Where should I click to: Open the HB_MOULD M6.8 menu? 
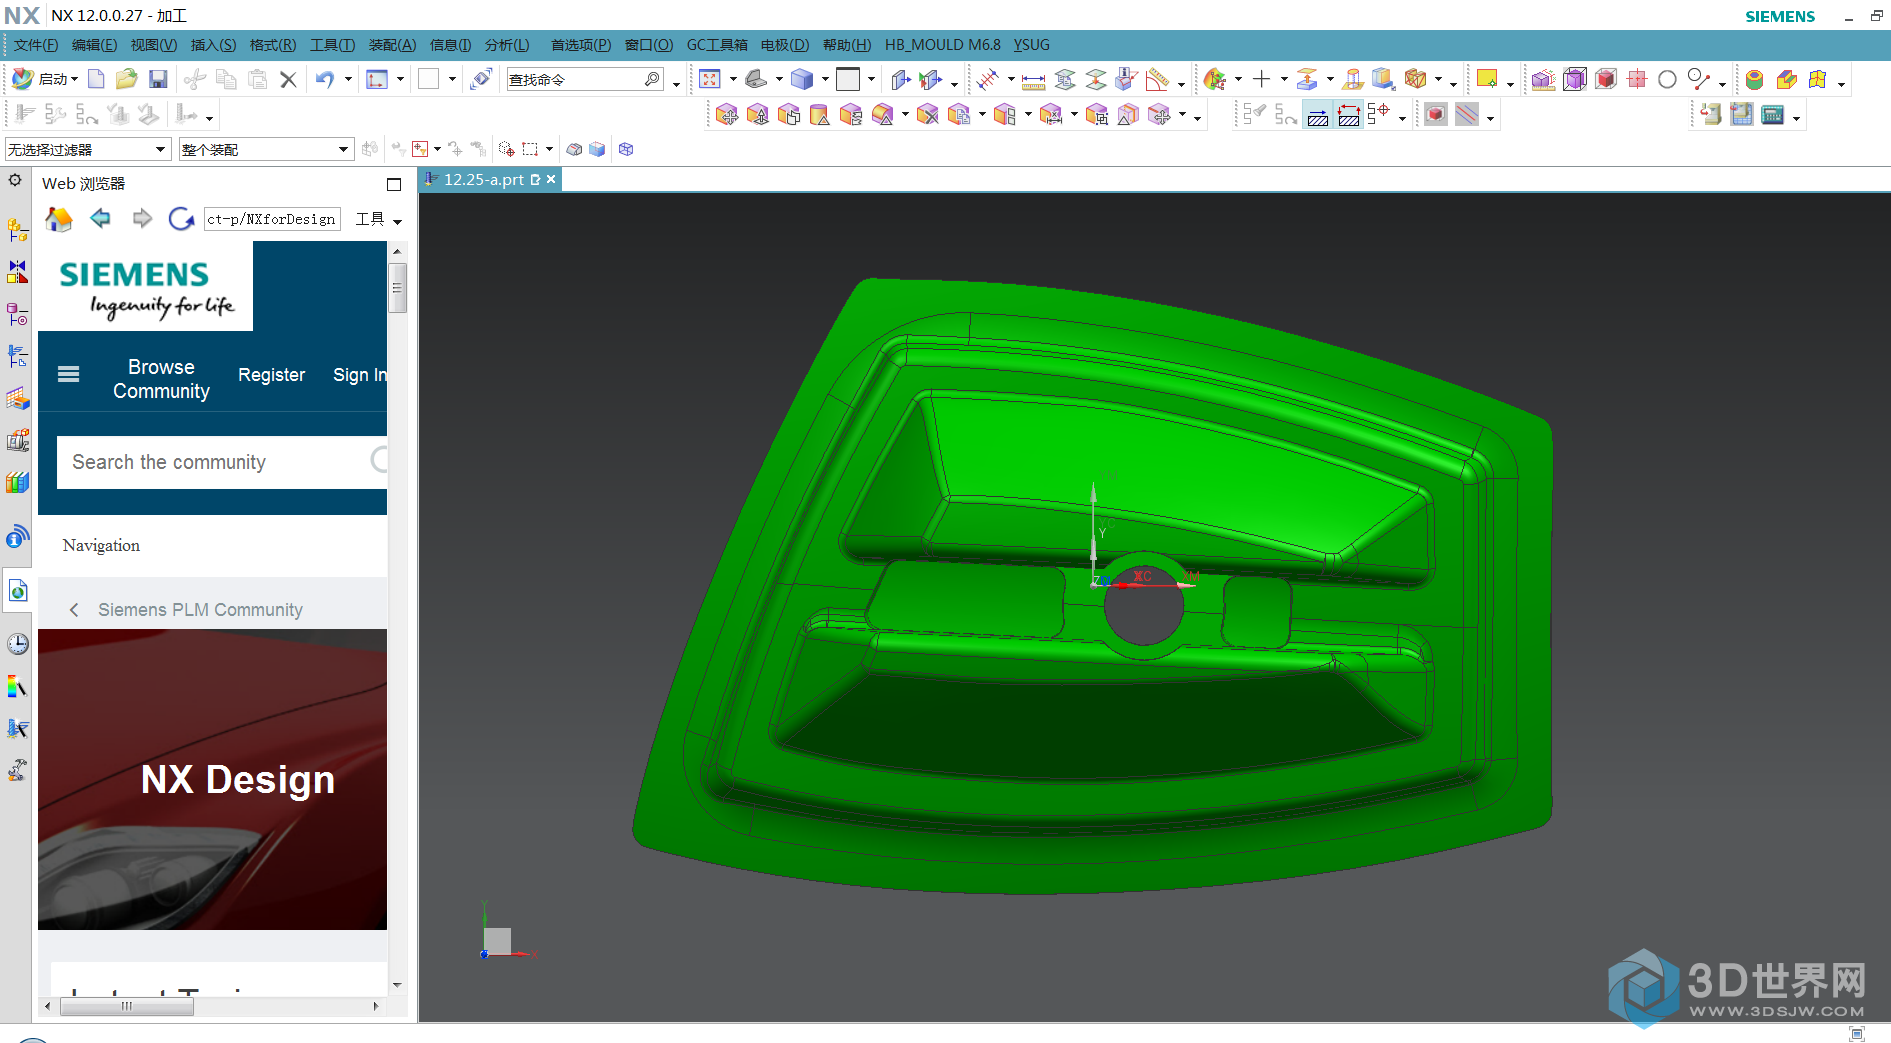[x=942, y=45]
